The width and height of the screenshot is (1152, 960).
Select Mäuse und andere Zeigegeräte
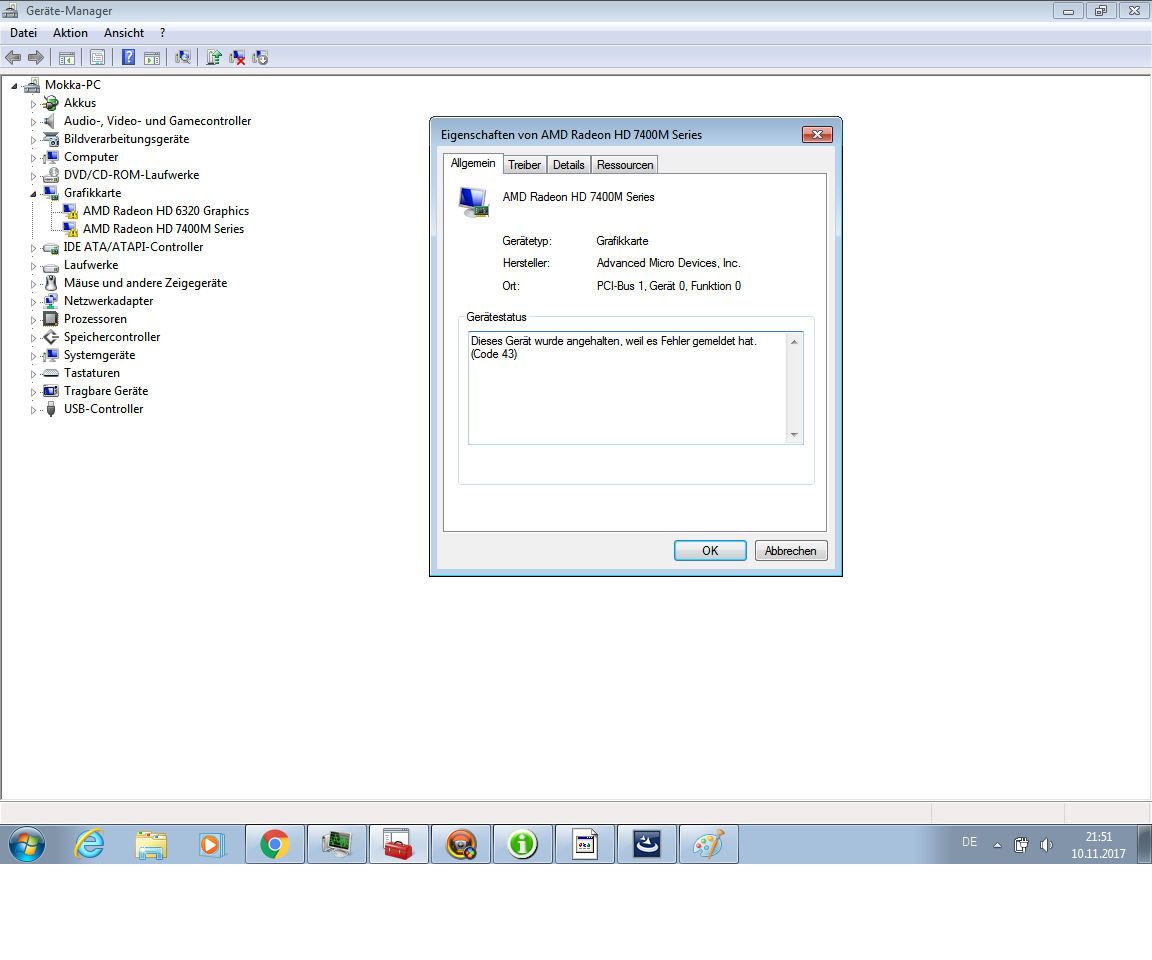pyautogui.click(x=145, y=284)
